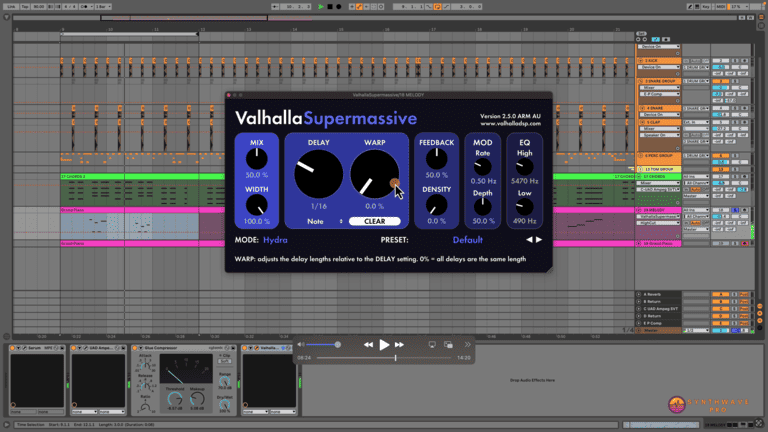Click the Glue Compressor Dry/Wet knob
Image resolution: width=768 pixels, height=432 pixels.
pos(225,405)
